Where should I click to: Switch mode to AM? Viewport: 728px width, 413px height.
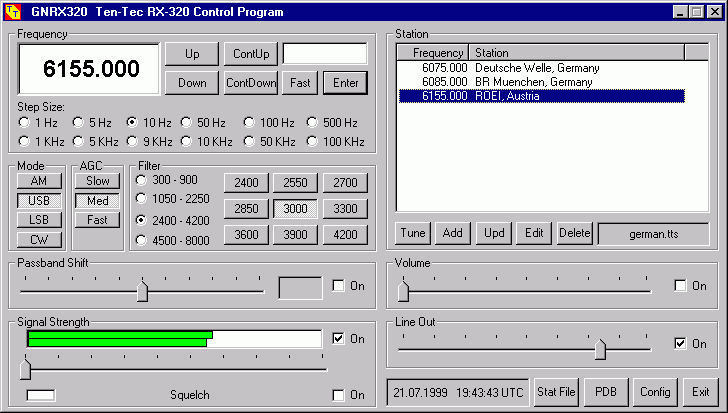click(39, 181)
